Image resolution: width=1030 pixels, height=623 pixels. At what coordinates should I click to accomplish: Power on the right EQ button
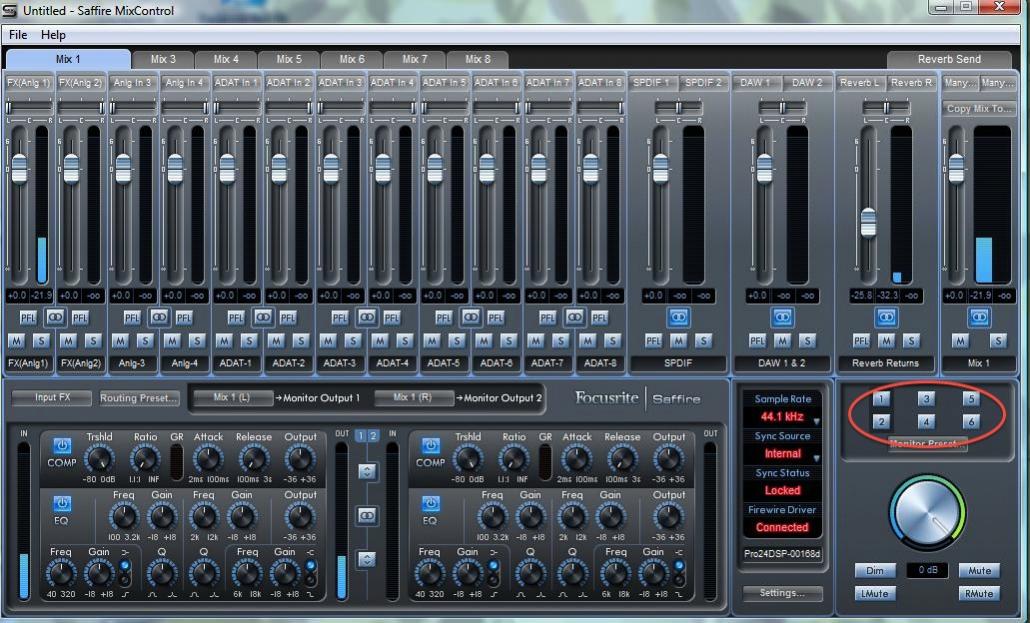coord(430,504)
